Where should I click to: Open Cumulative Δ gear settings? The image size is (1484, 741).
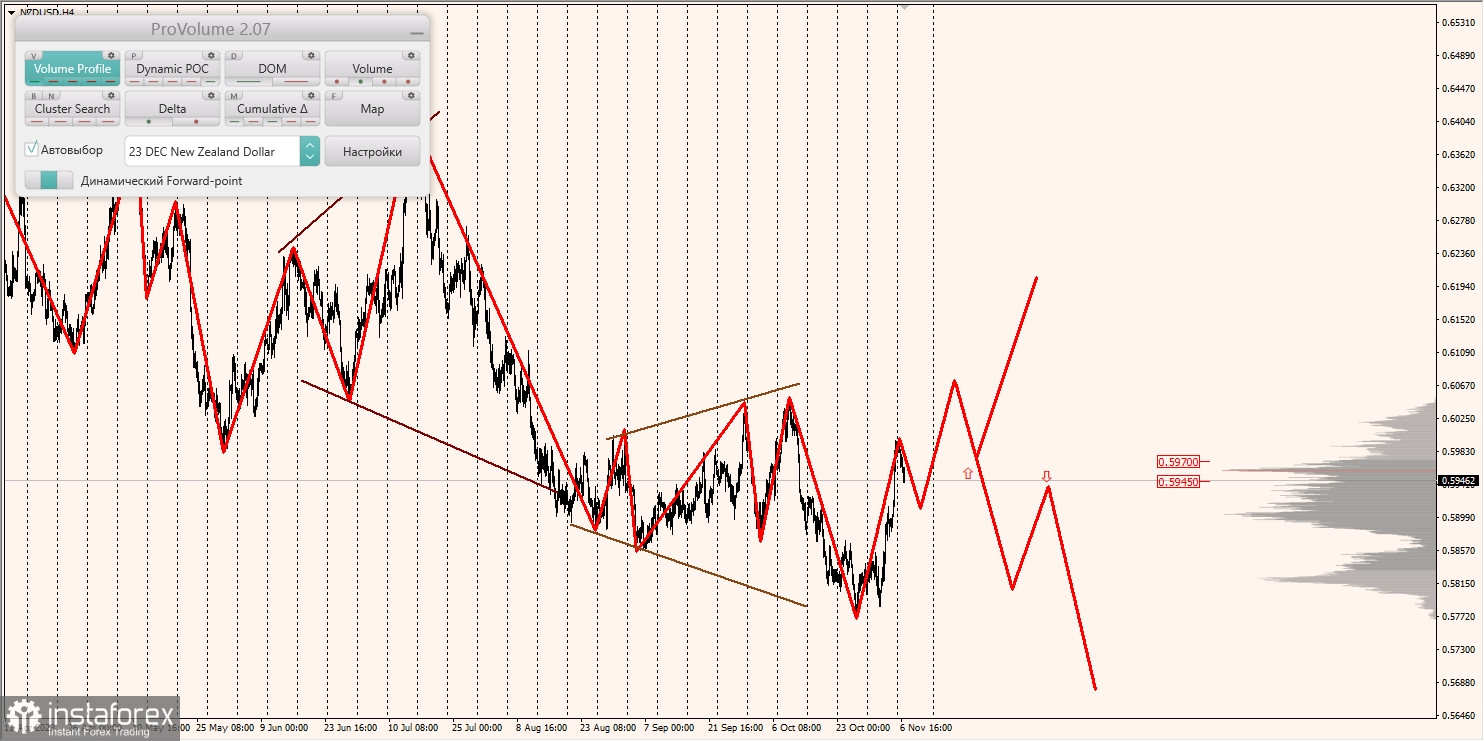tap(311, 95)
